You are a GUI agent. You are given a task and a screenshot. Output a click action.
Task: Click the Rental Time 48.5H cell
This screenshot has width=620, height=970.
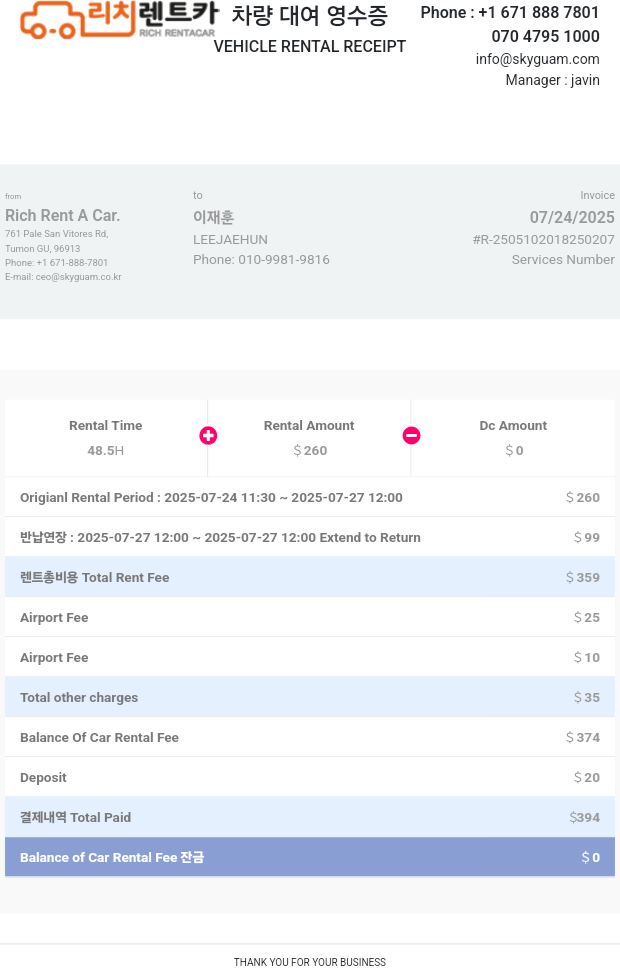coord(106,438)
